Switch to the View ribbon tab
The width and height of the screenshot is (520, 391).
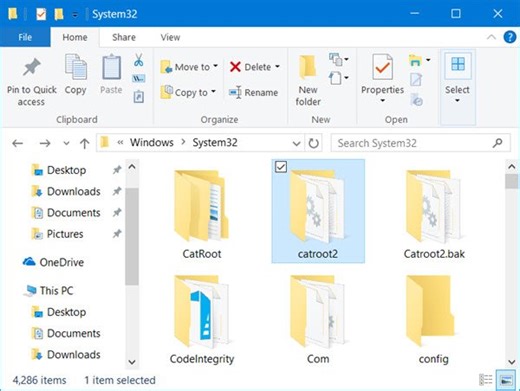pos(170,37)
